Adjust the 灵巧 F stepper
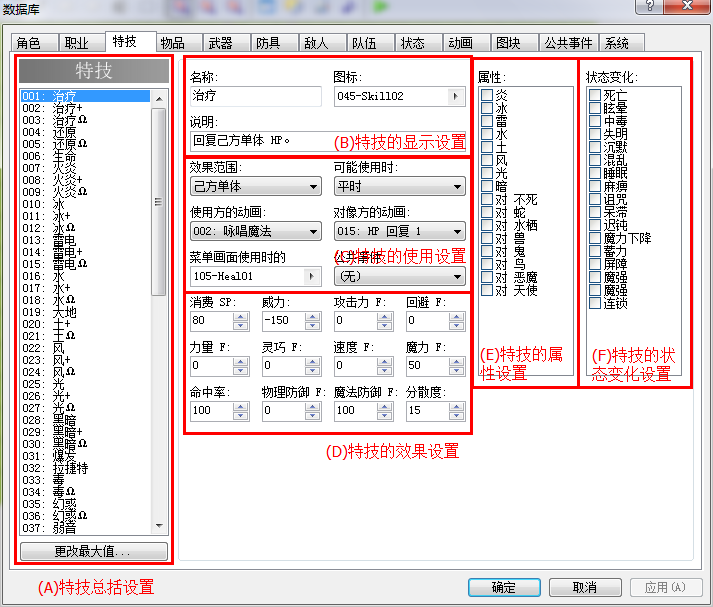Screen dimensions: 713x607 pyautogui.click(x=312, y=366)
